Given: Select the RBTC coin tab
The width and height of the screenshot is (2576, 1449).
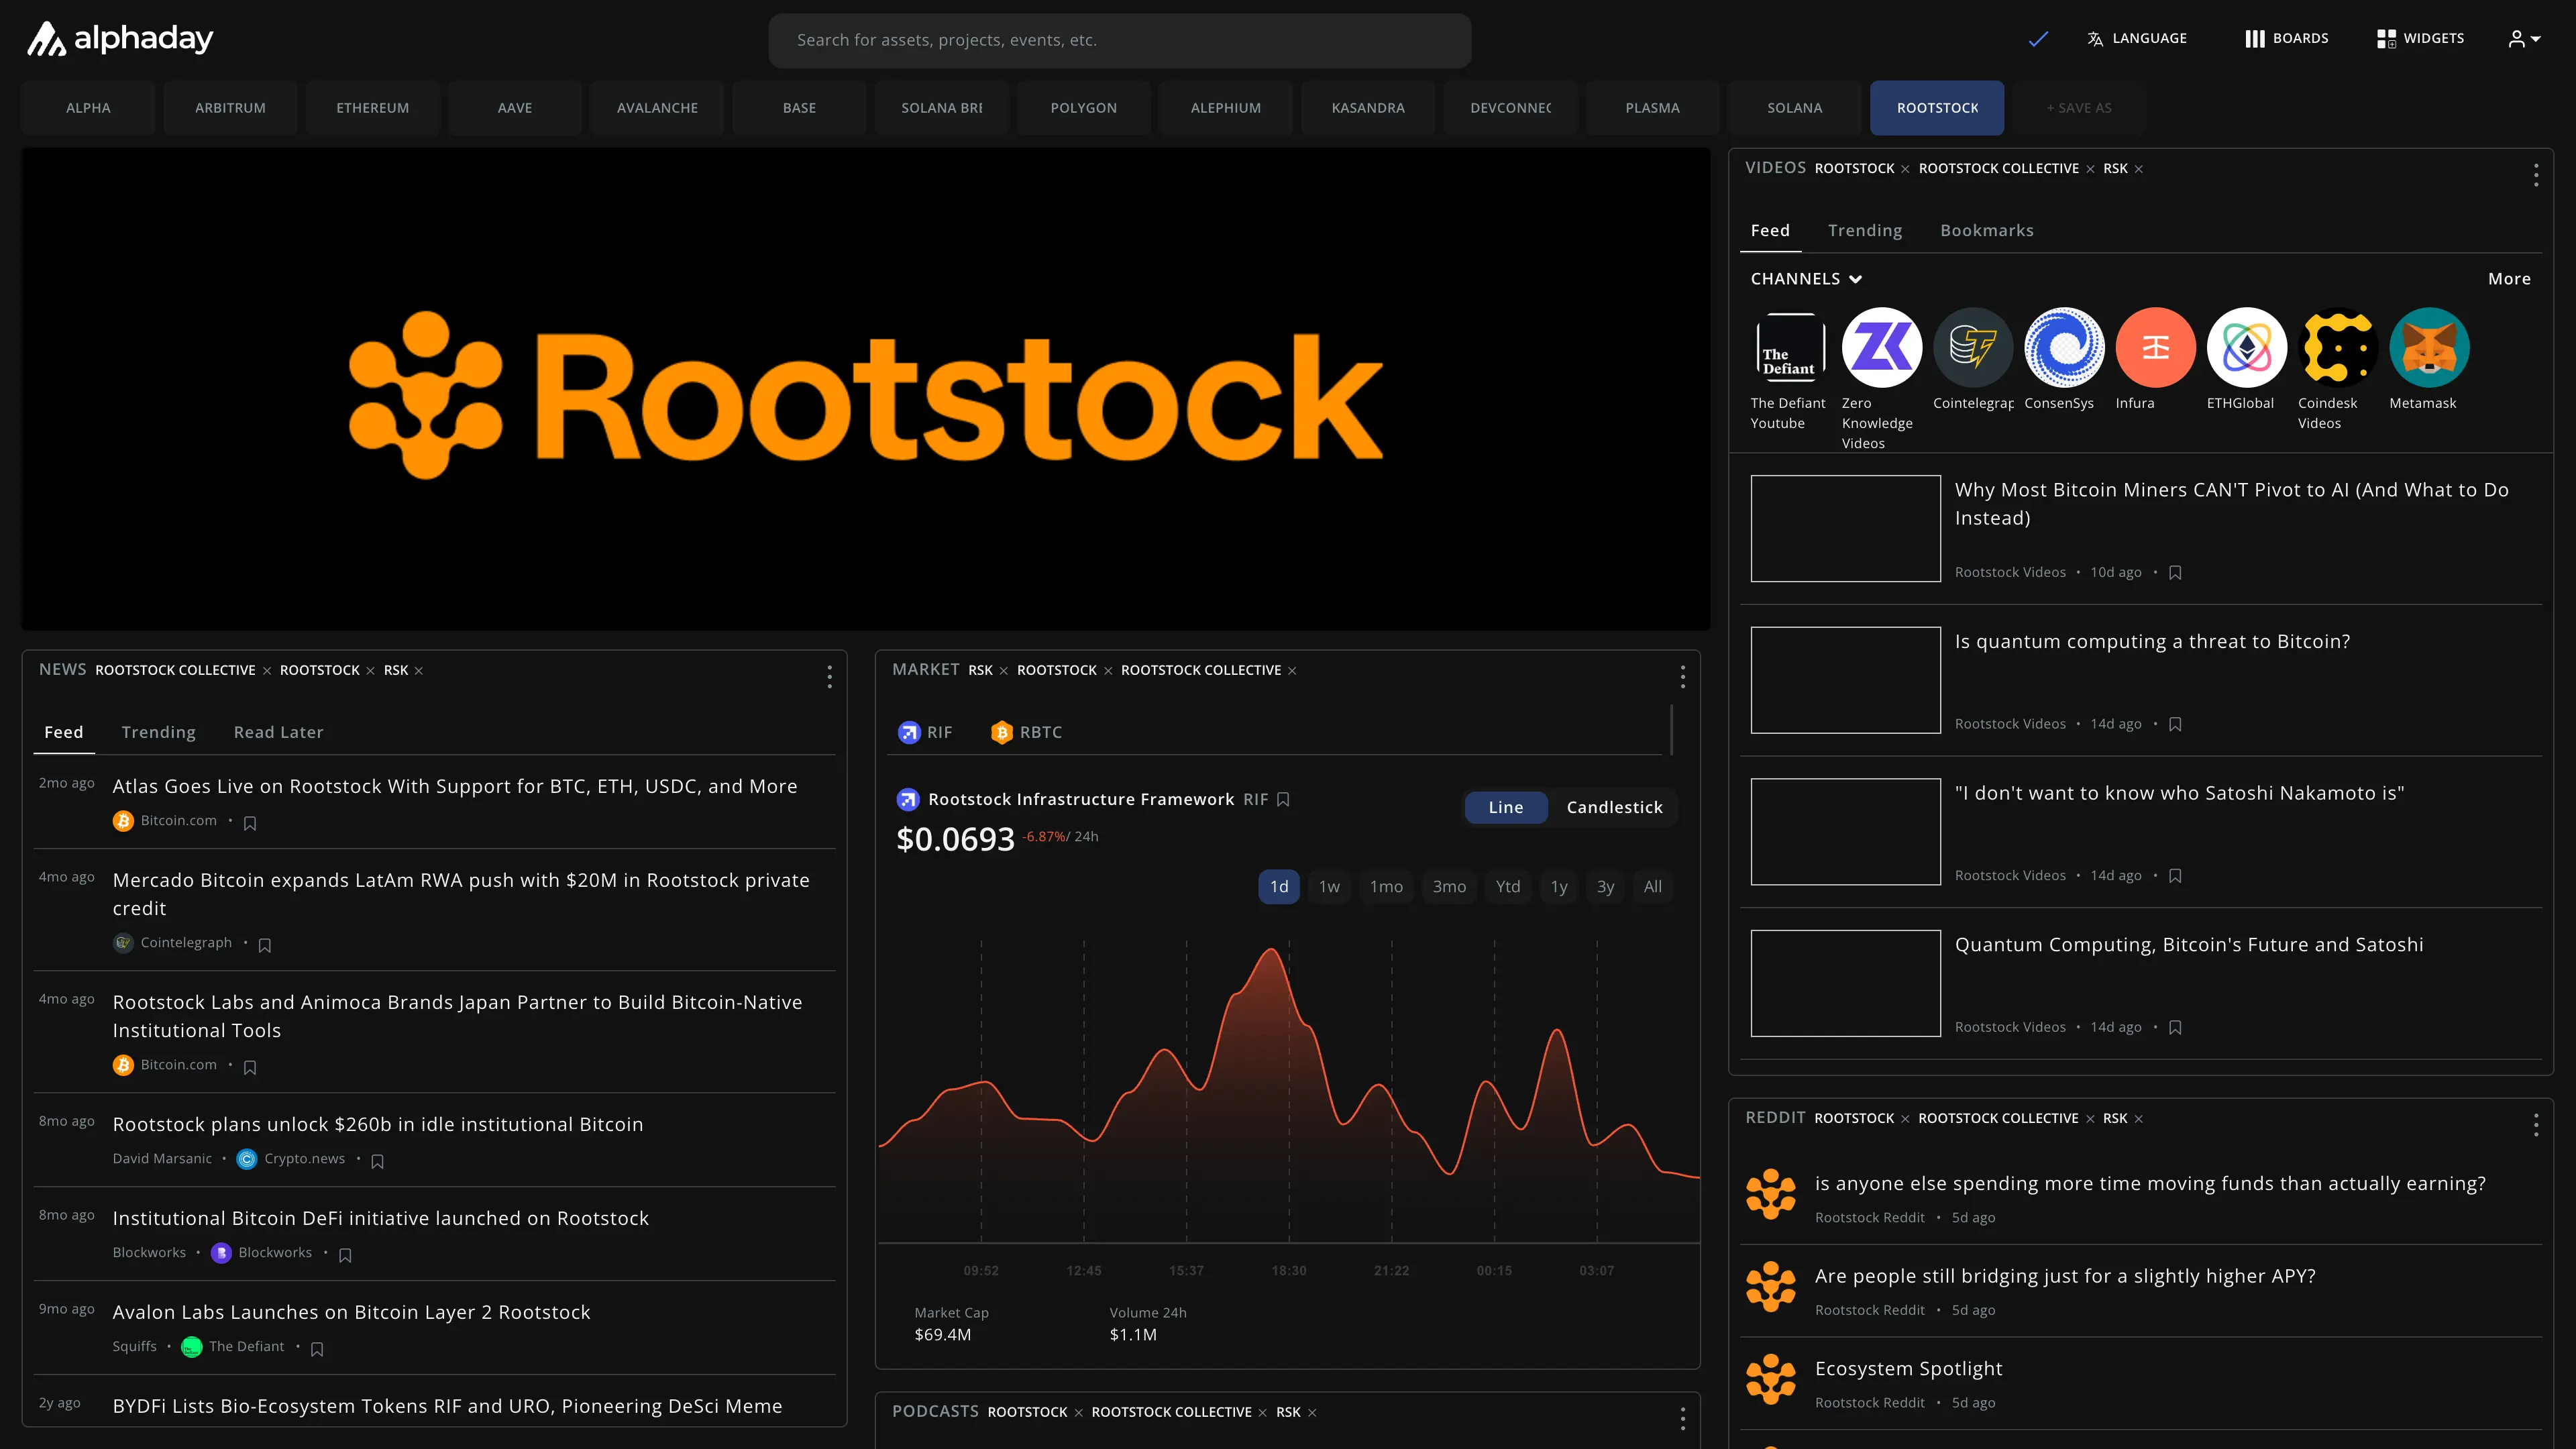Looking at the screenshot, I should click(1026, 733).
